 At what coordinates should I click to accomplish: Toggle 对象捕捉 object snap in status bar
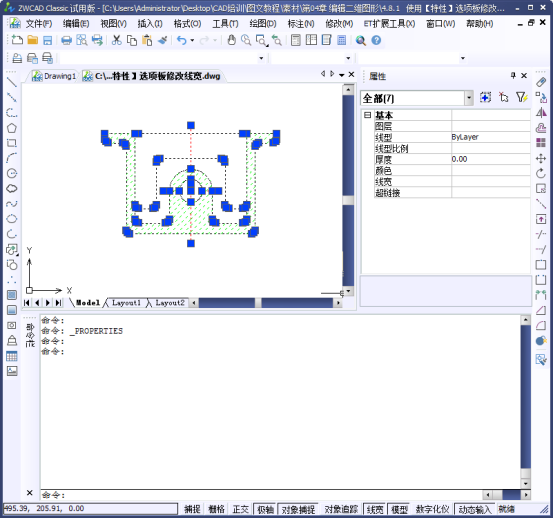click(x=298, y=509)
